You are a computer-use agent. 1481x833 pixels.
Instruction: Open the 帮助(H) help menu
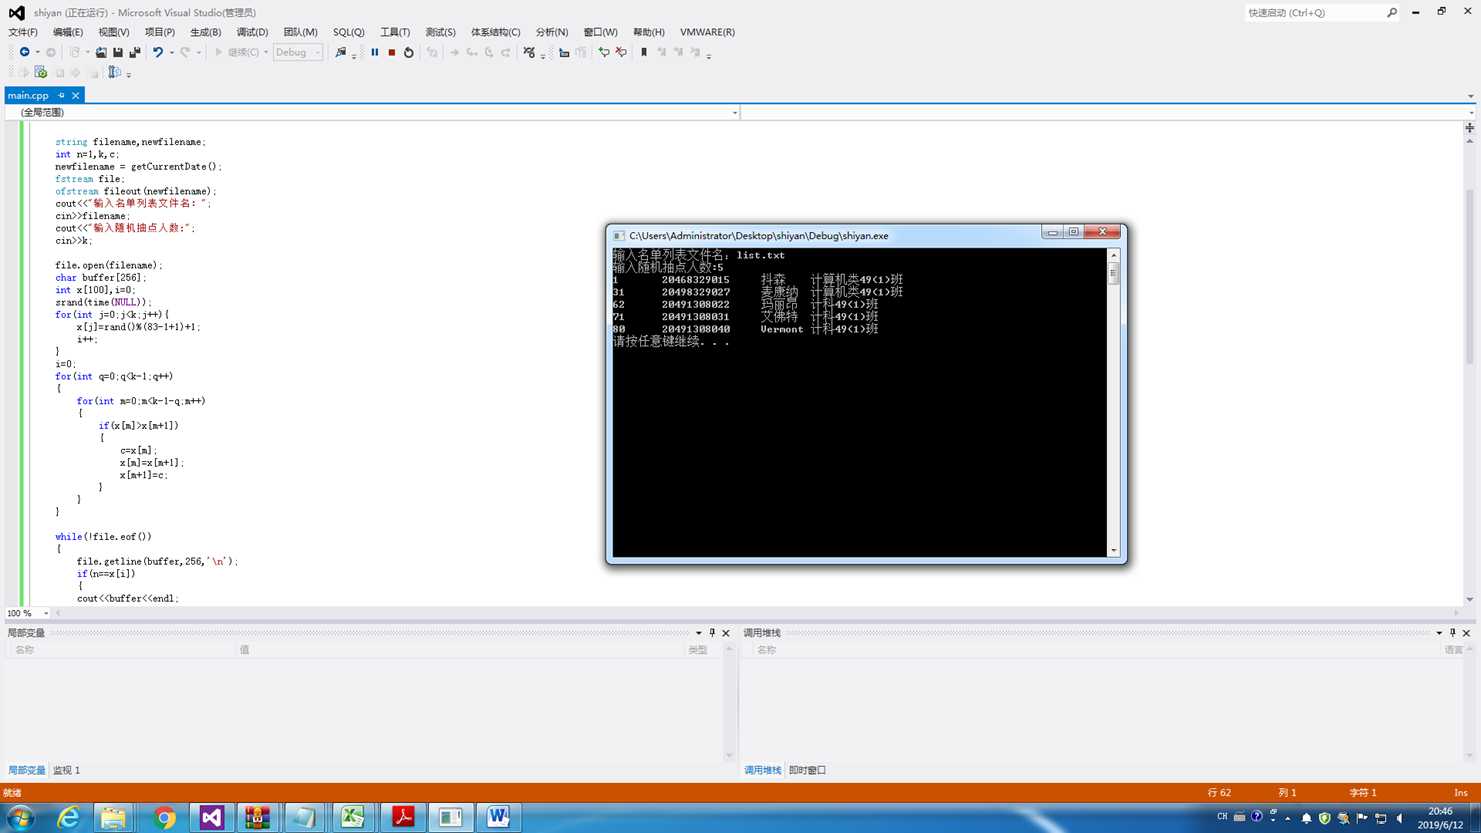tap(649, 32)
